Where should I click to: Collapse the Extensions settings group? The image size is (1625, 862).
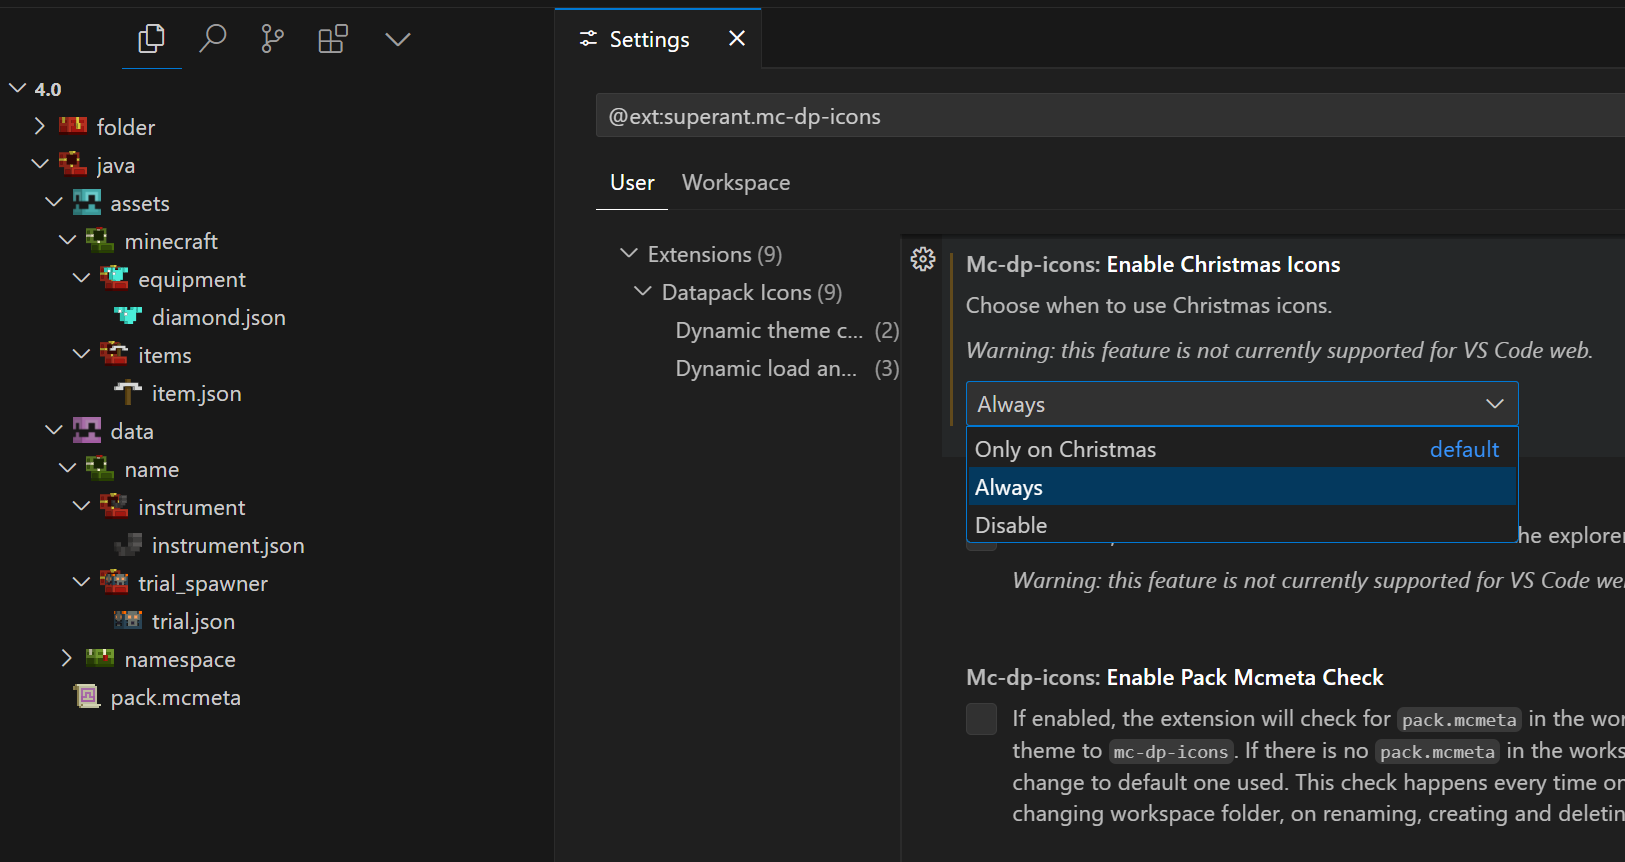[x=629, y=254]
